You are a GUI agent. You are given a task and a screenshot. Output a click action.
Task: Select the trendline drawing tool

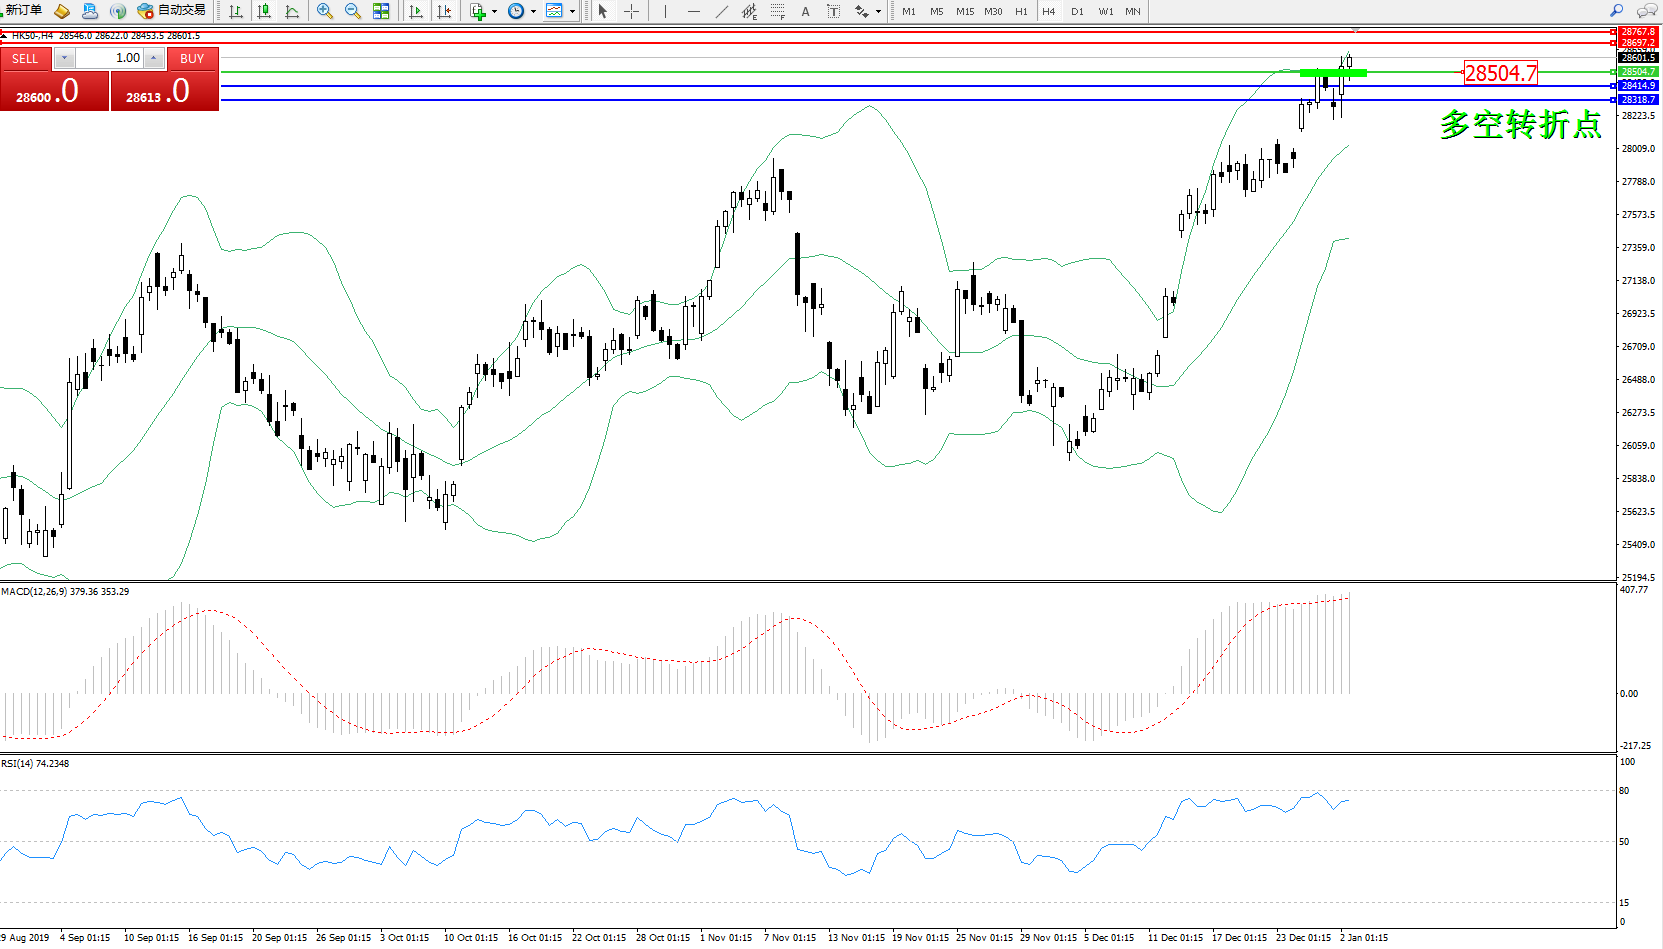point(722,11)
